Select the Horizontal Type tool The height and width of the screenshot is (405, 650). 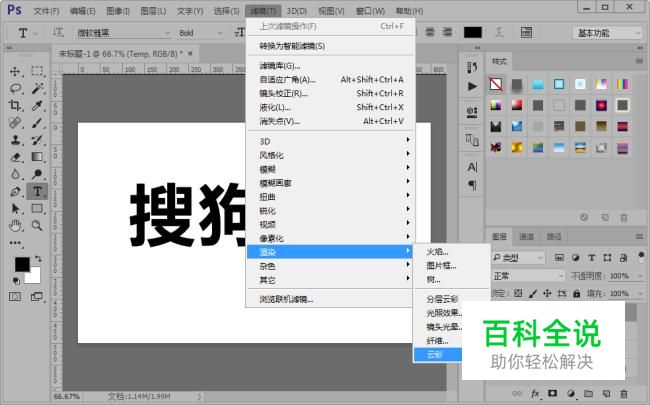(x=37, y=192)
